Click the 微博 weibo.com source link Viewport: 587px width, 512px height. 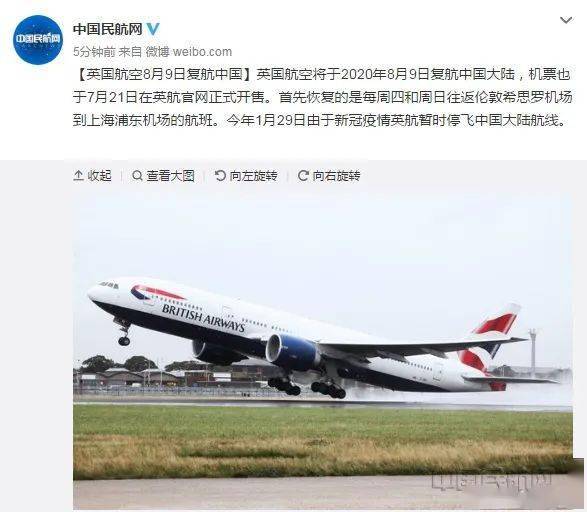[x=189, y=52]
